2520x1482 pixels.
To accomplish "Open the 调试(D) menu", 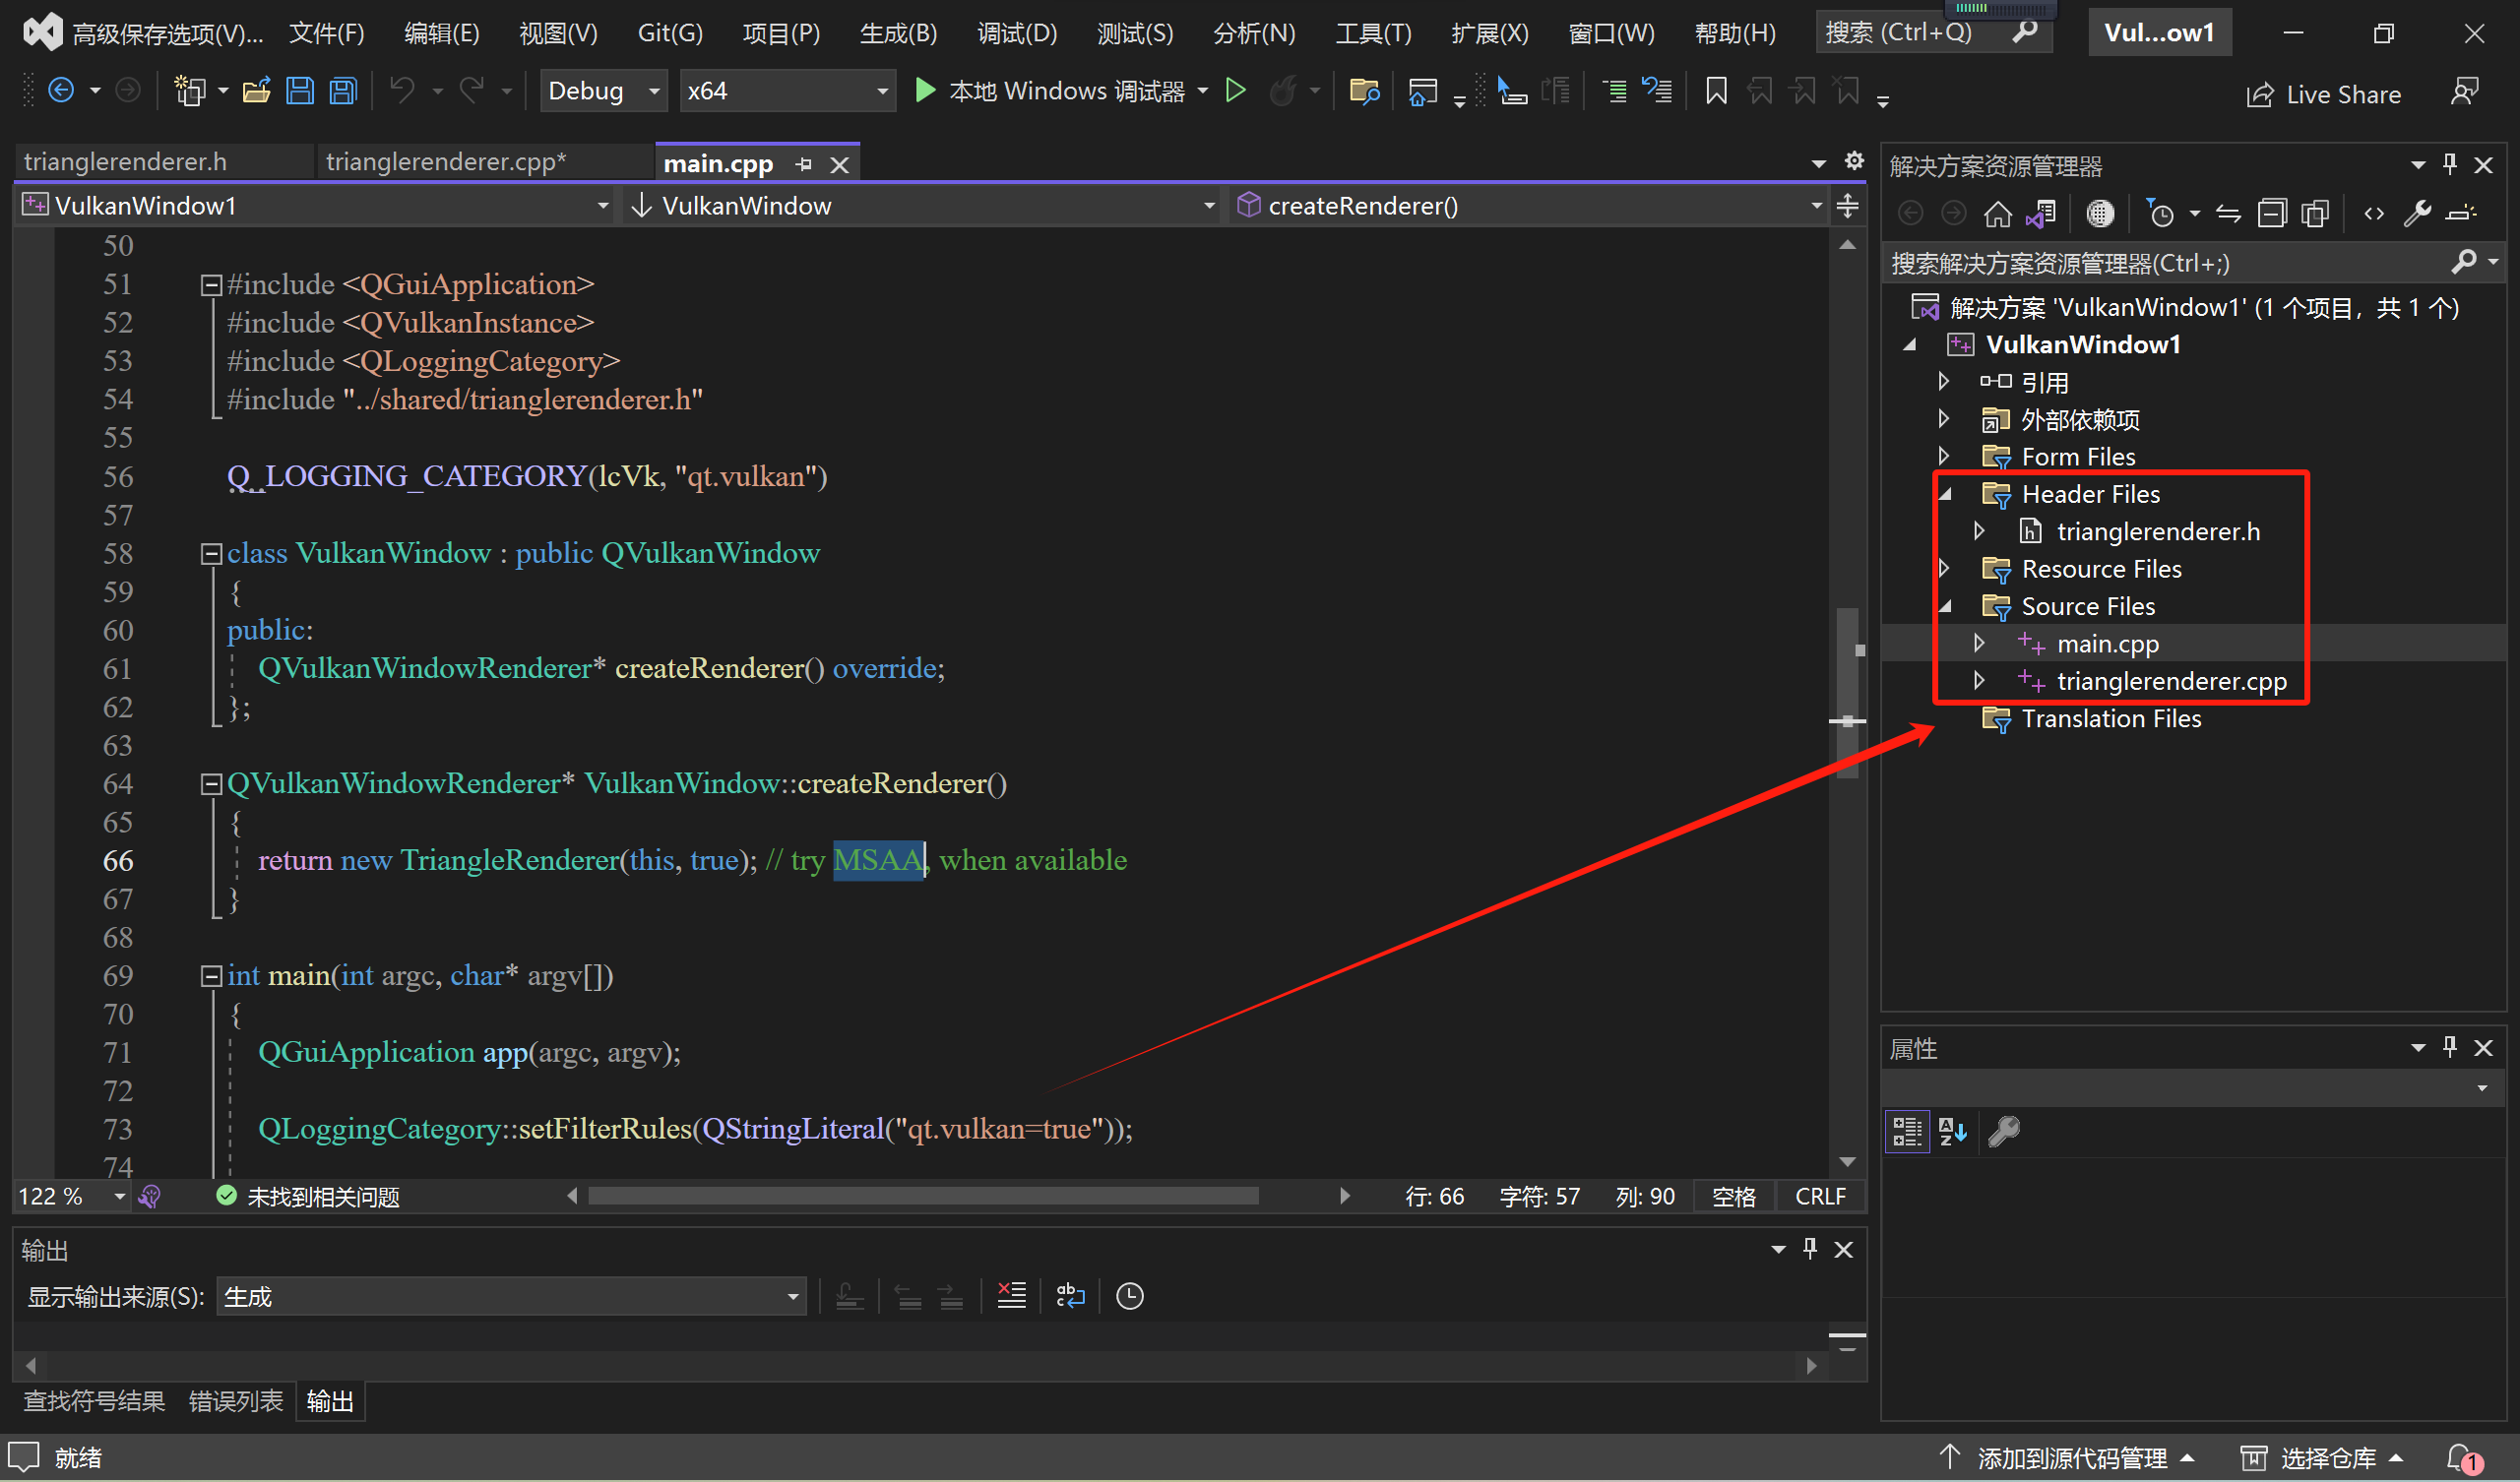I will pyautogui.click(x=1016, y=33).
